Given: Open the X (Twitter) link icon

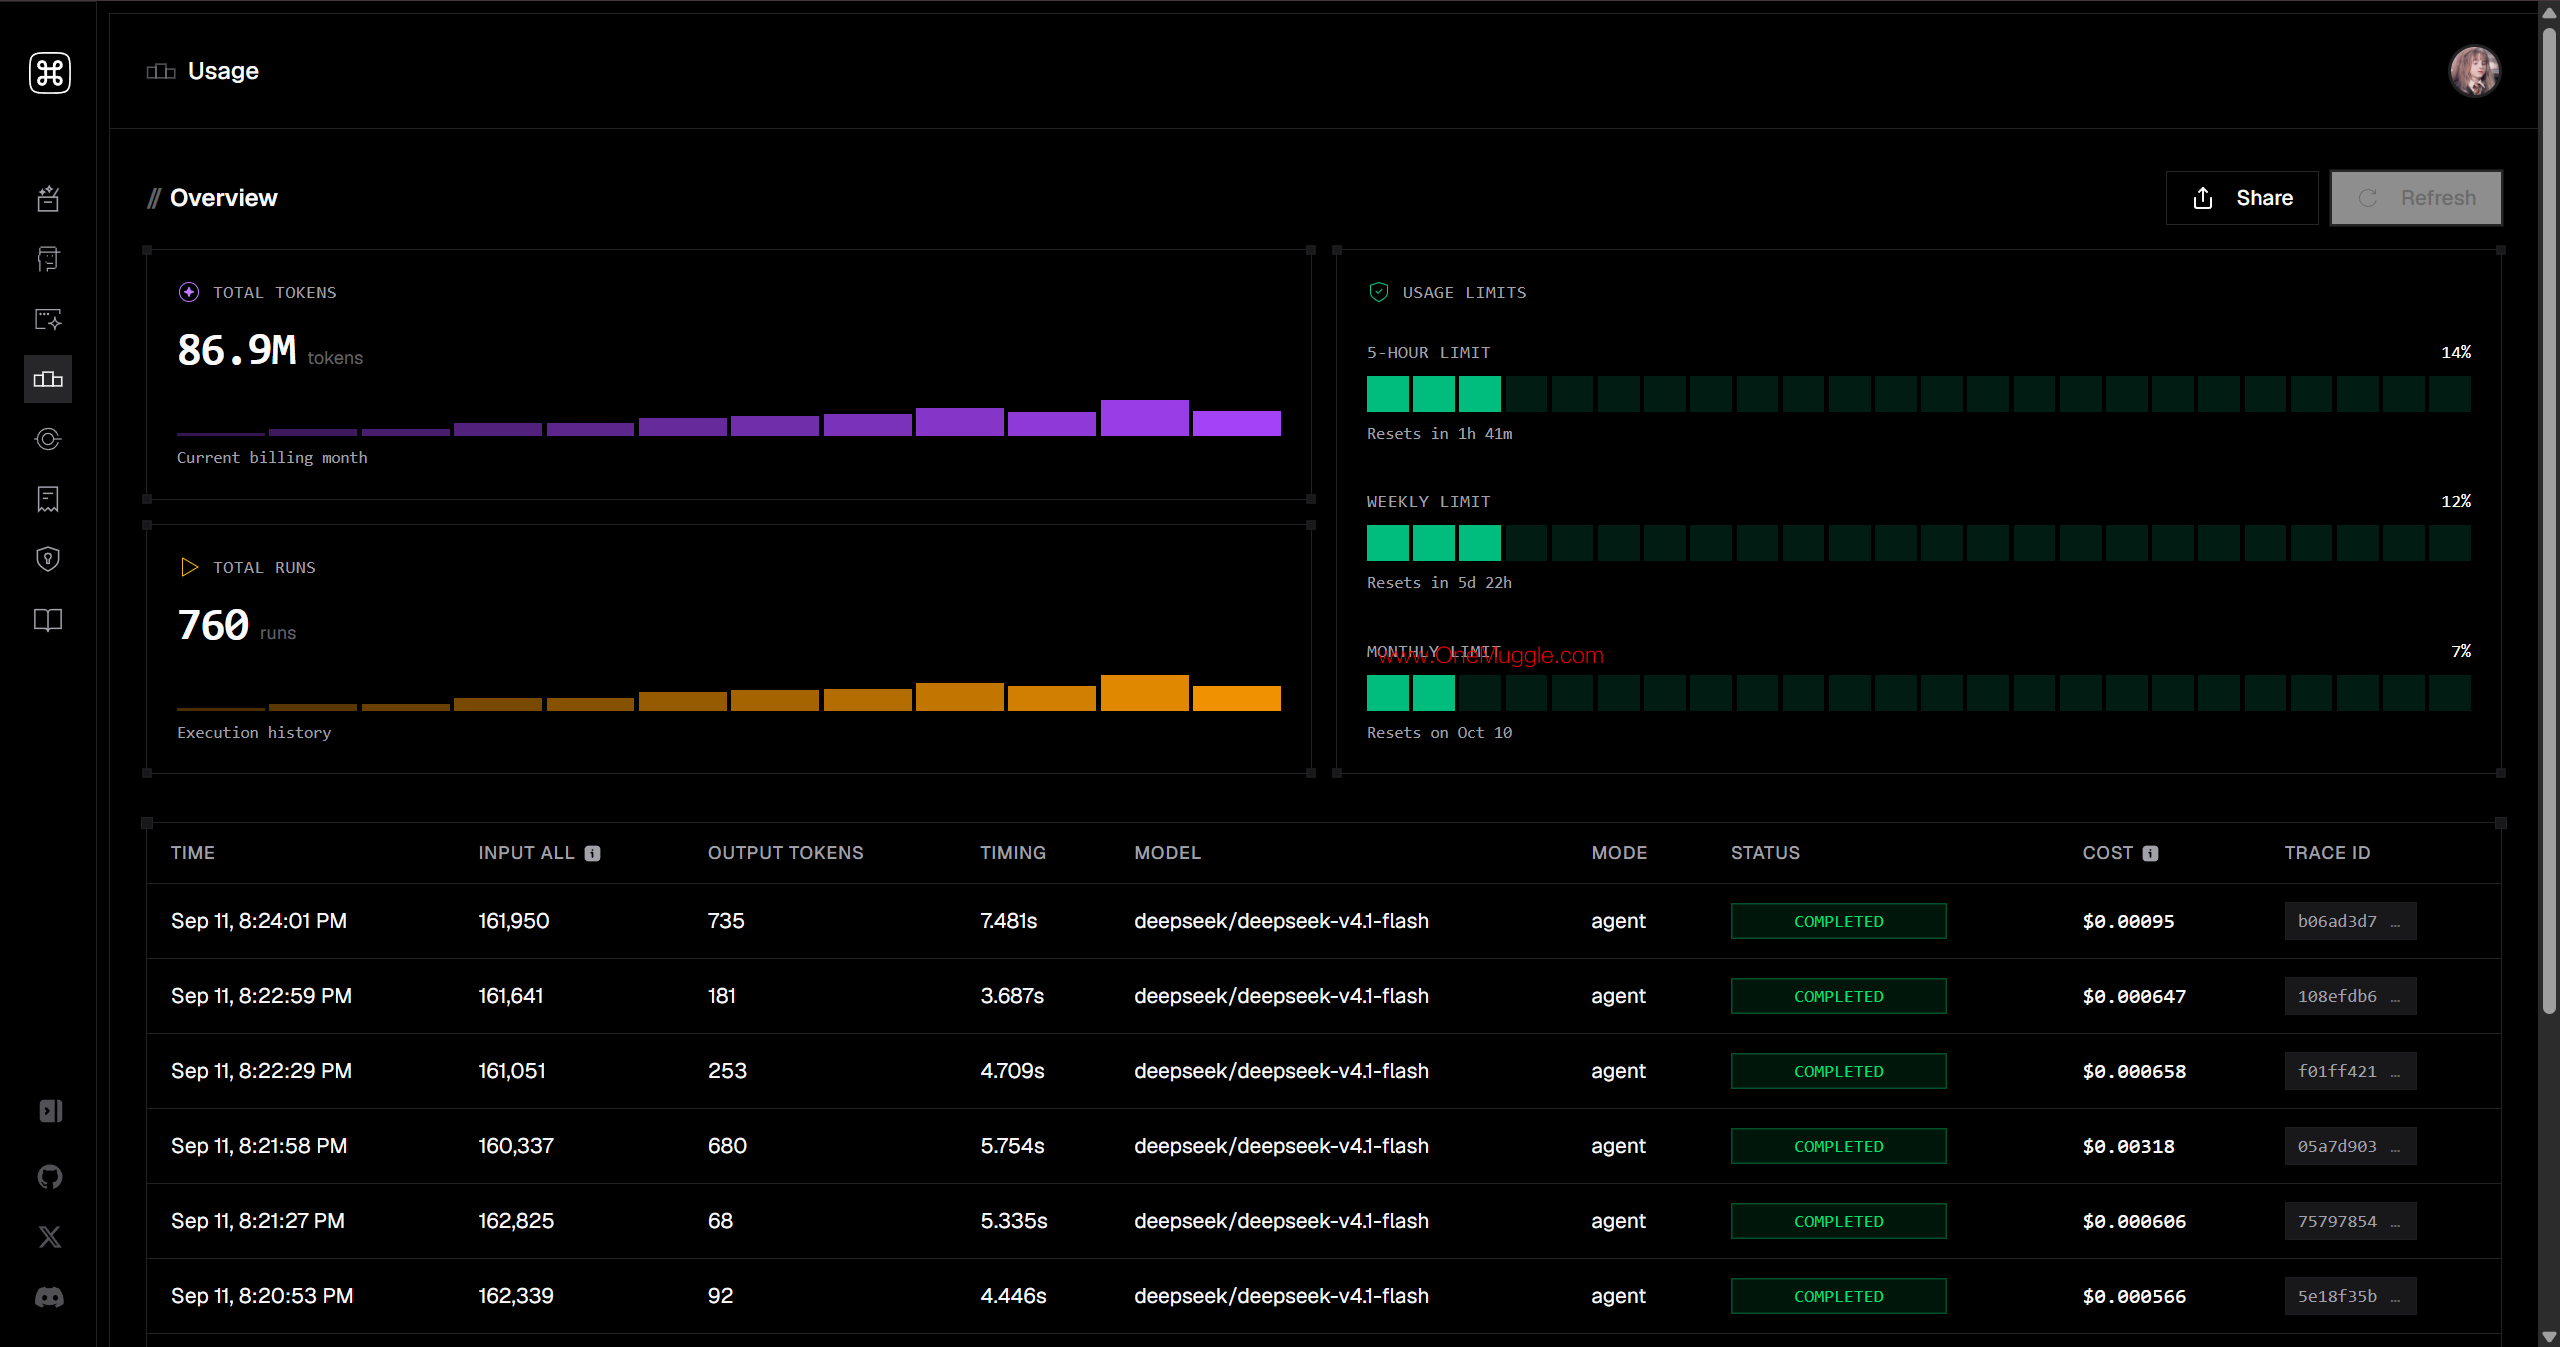Looking at the screenshot, I should (x=50, y=1237).
